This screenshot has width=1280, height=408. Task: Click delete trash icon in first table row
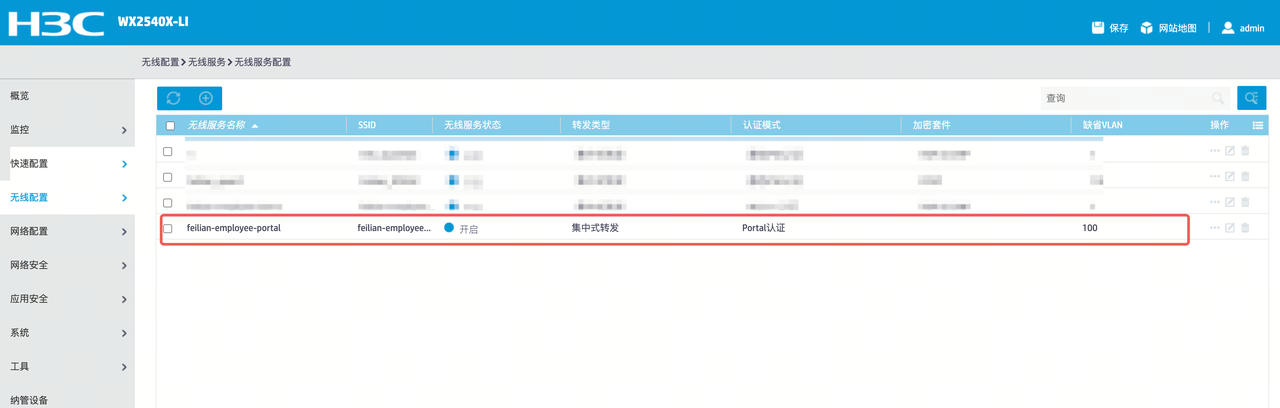point(1245,151)
